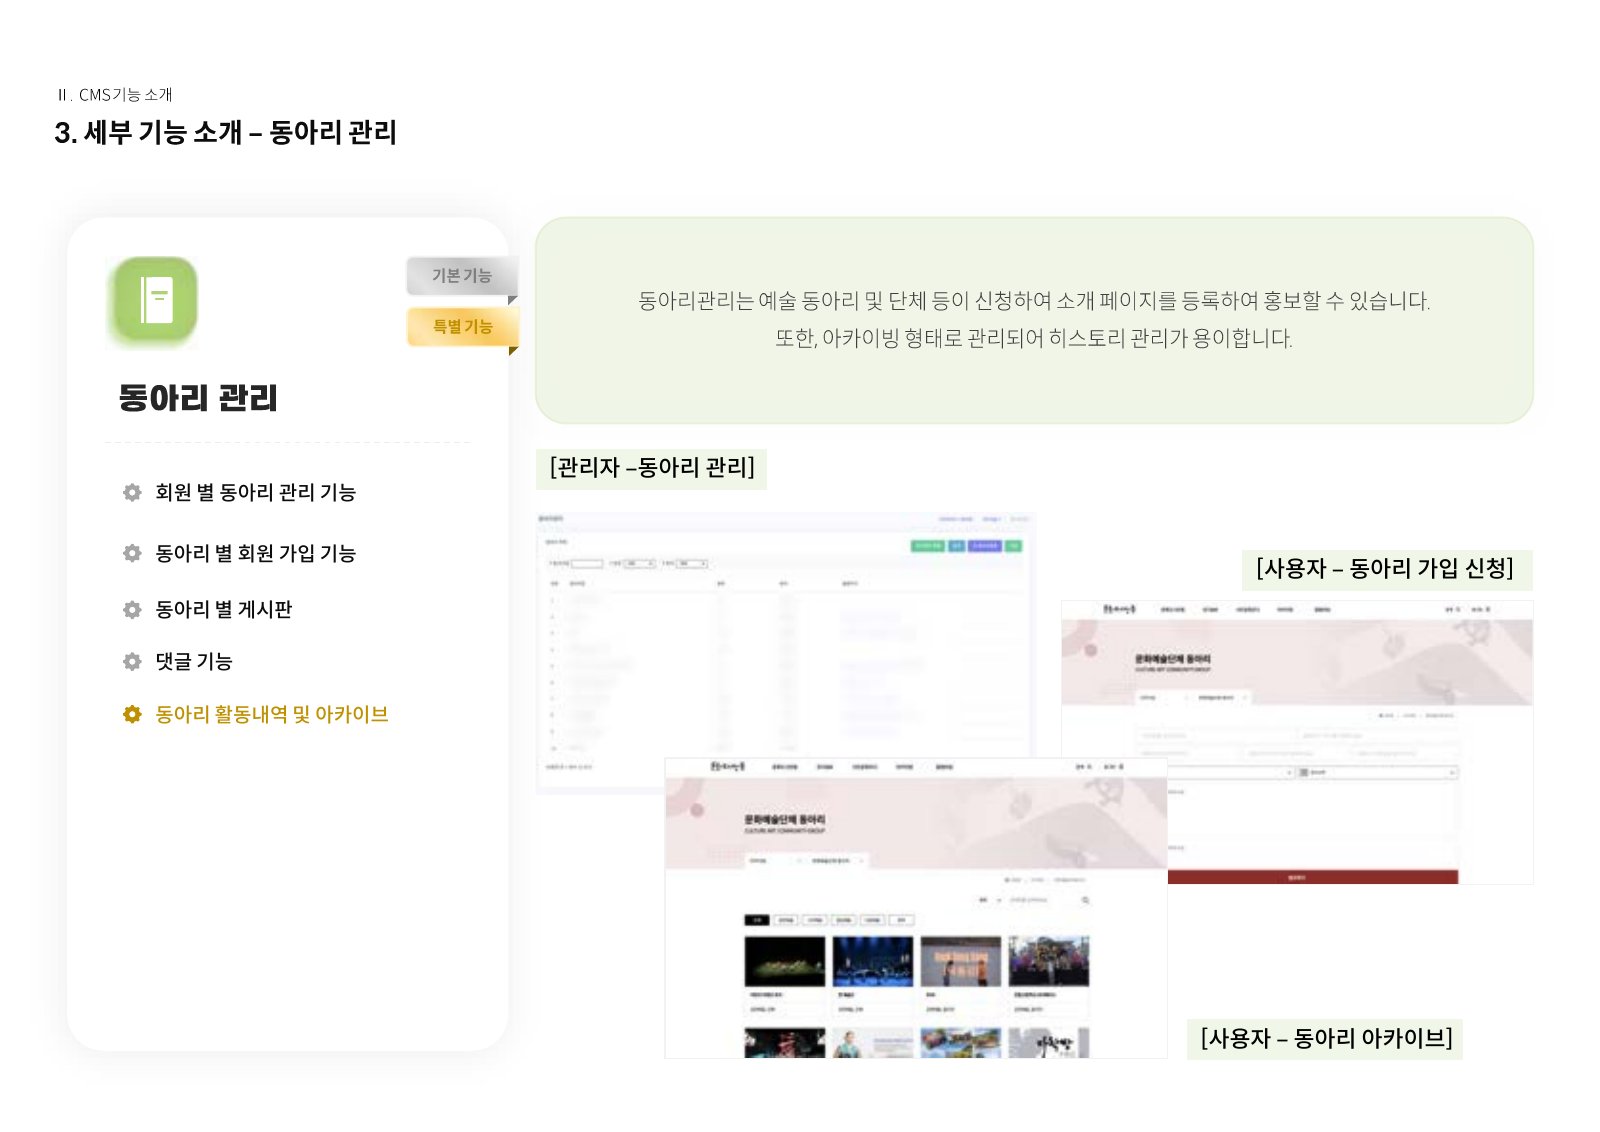Click the dark red submit button in join application screenshot
Viewport: 1600px width, 1132px height.
click(1312, 877)
